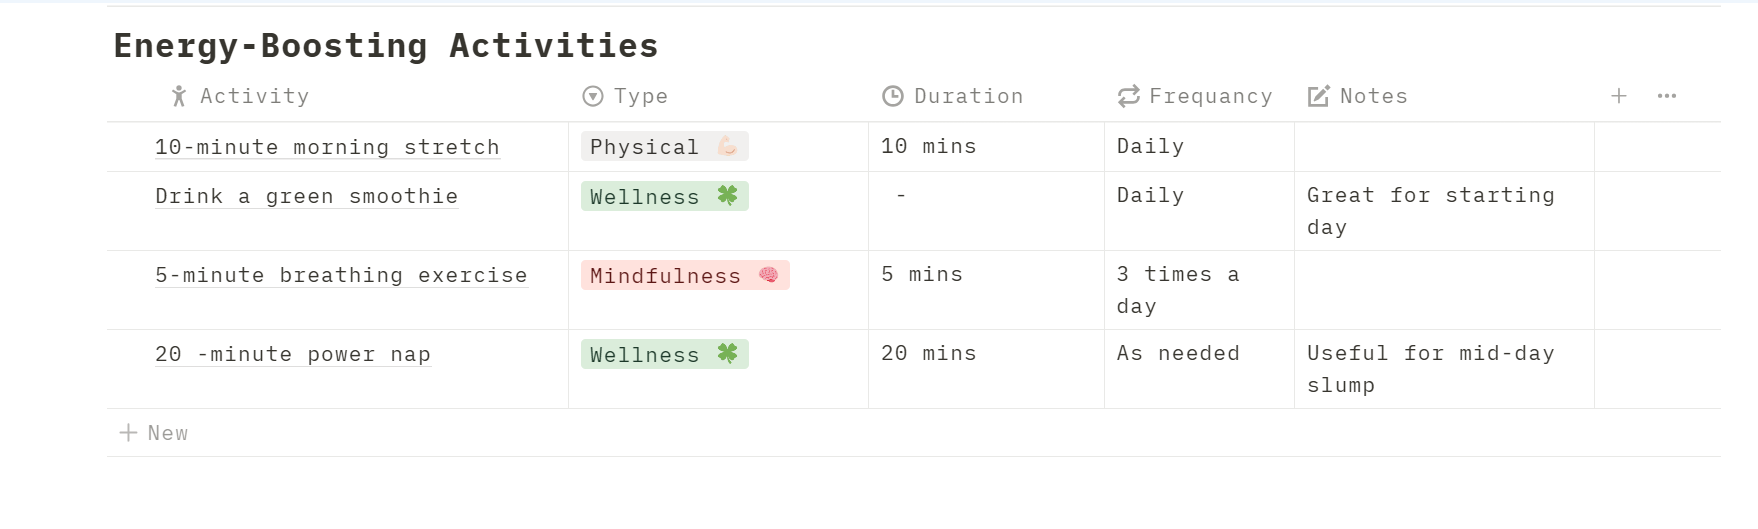Screen dimensions: 1758x529
Task: Click the Energy-Boosting Activities title
Action: [386, 46]
